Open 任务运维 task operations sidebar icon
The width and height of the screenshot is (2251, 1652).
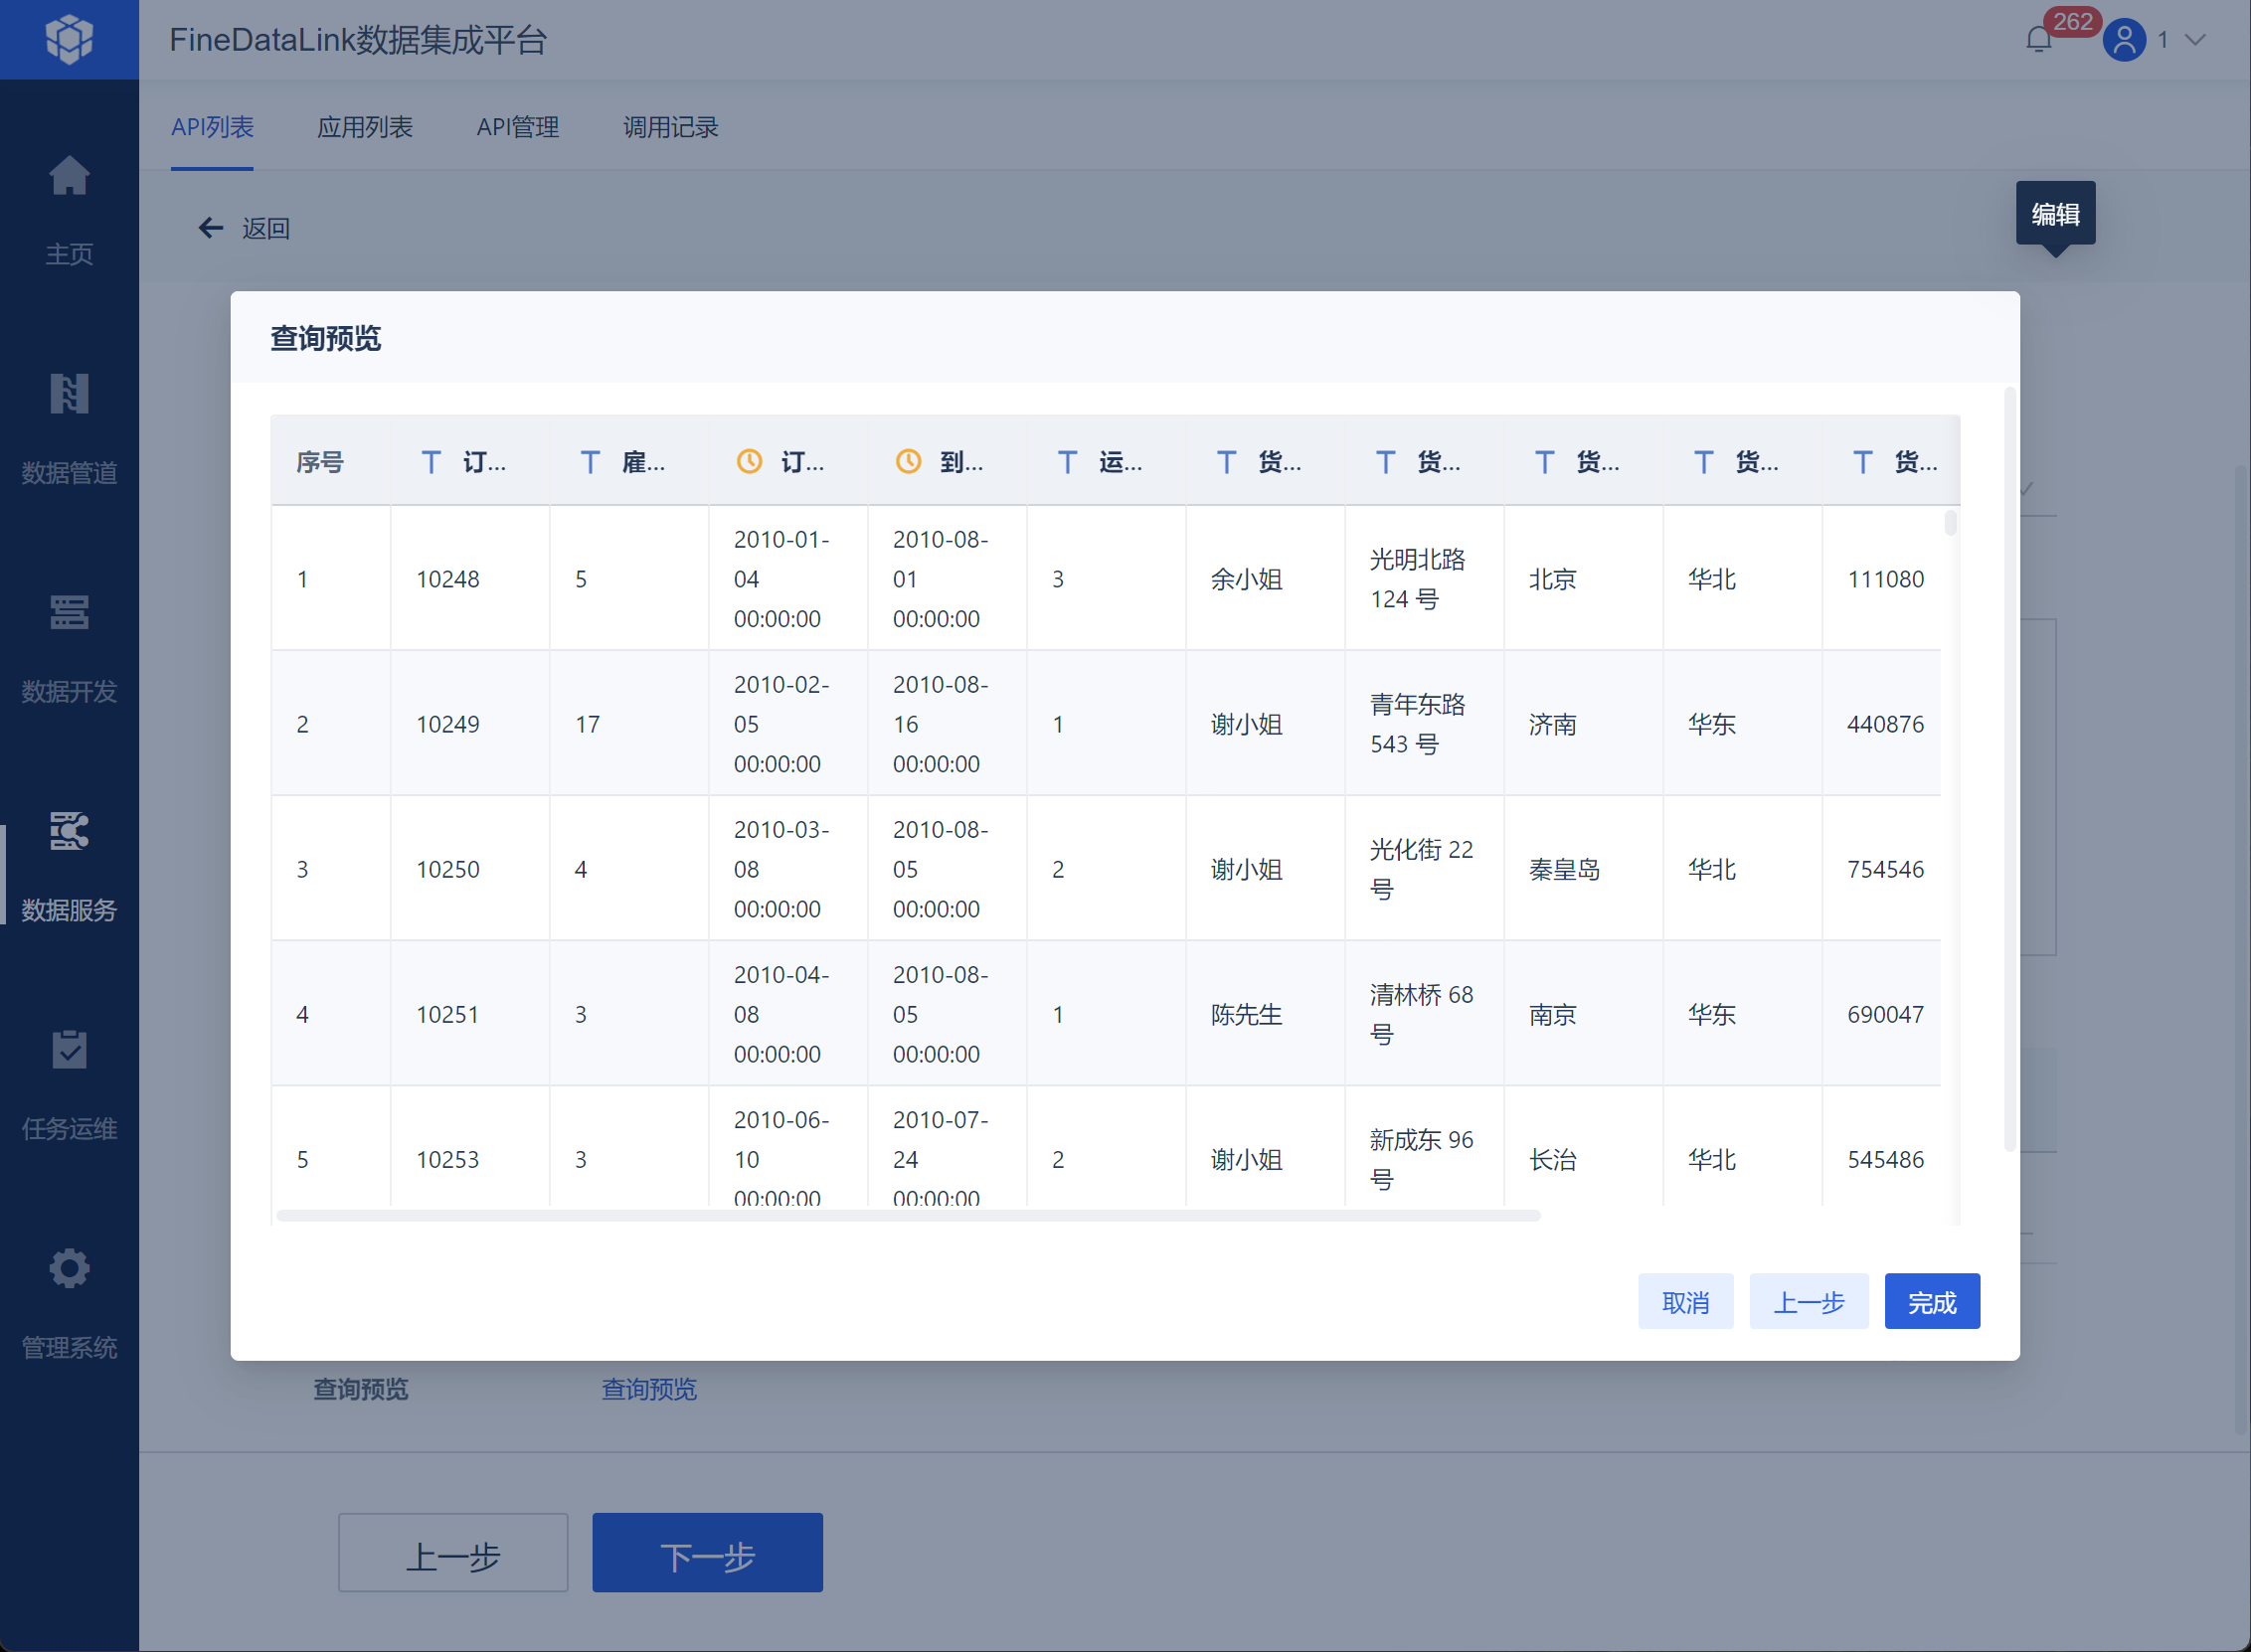coord(69,1050)
